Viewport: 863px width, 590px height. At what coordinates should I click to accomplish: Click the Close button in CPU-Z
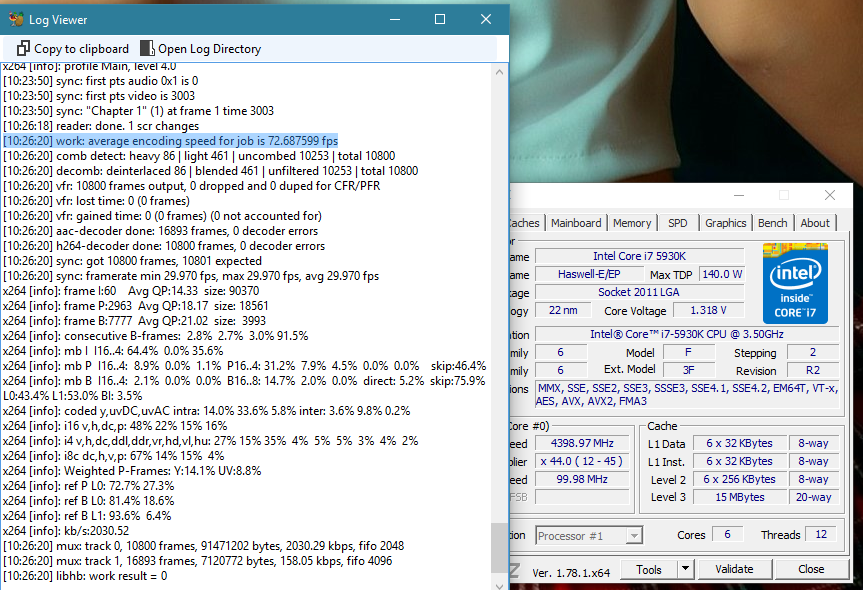coord(811,570)
